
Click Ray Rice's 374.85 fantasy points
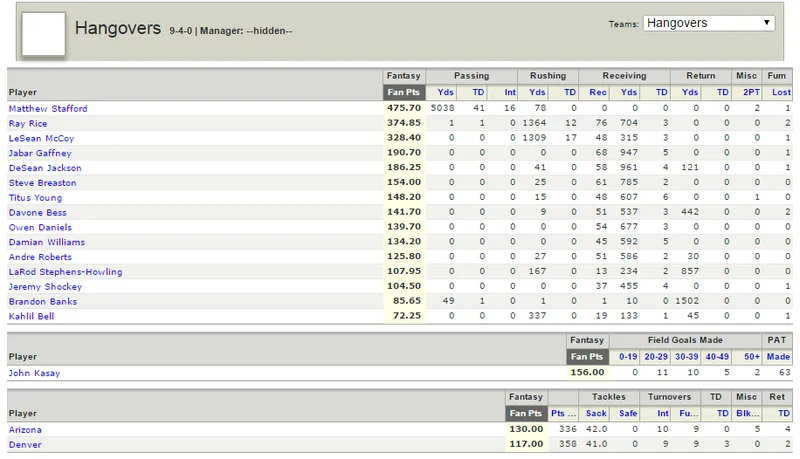404,122
